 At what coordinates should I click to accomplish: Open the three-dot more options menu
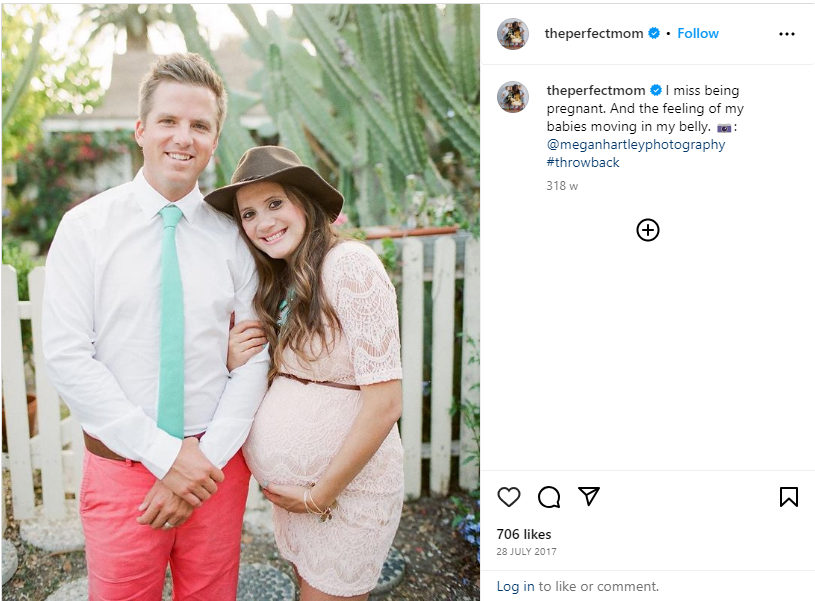tap(786, 34)
